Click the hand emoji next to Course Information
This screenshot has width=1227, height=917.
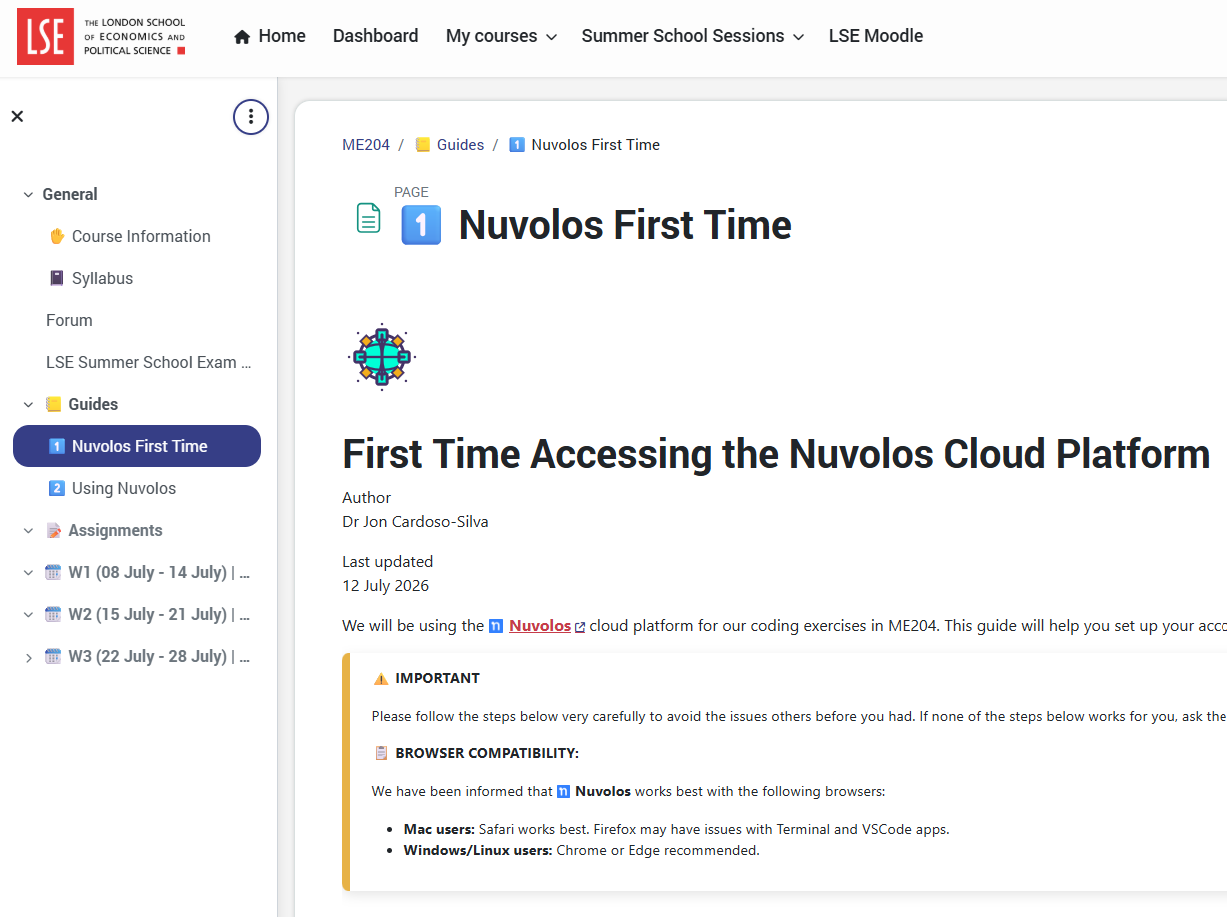(57, 236)
